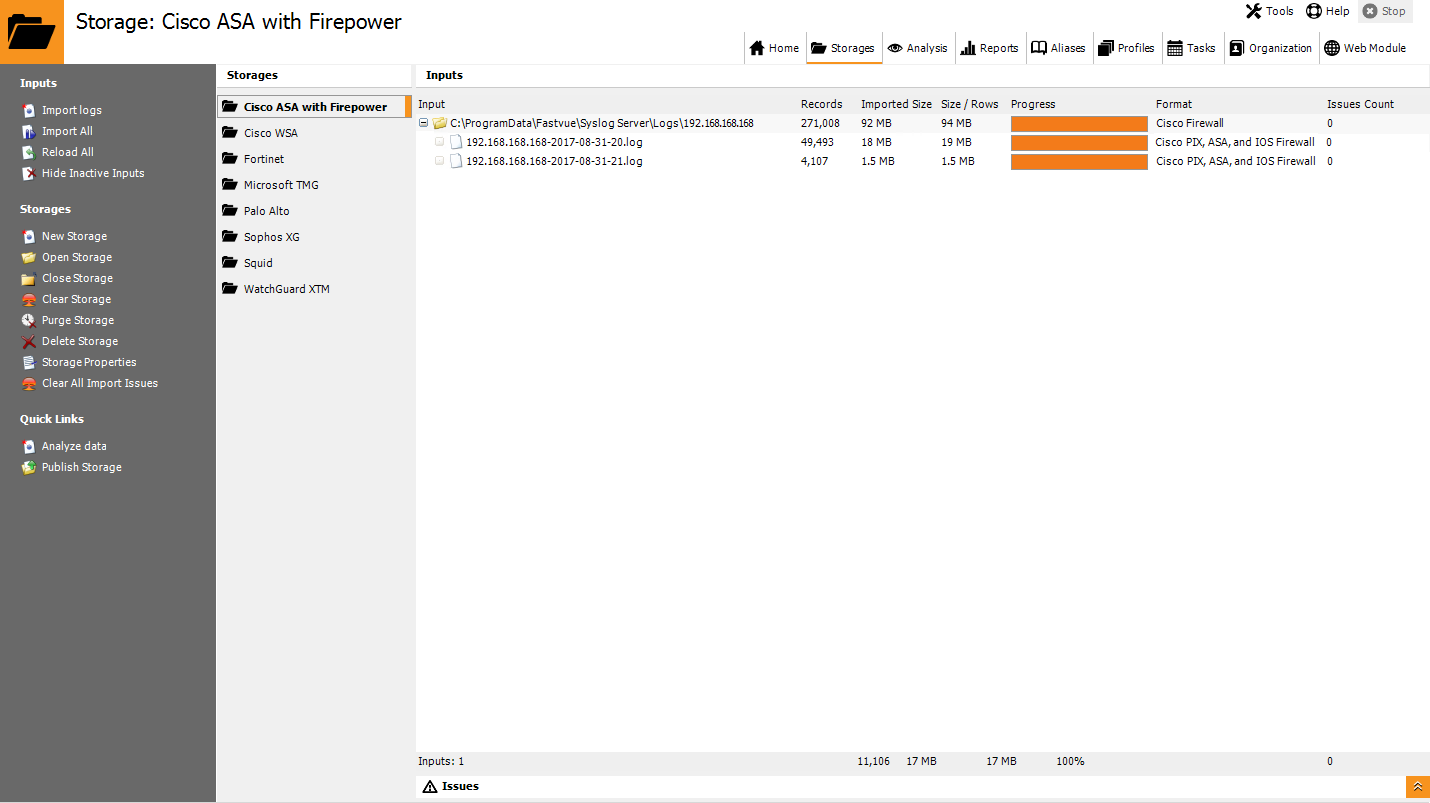Select the WatchGuard XTM storage
Image resolution: width=1430 pixels, height=803 pixels.
point(314,289)
